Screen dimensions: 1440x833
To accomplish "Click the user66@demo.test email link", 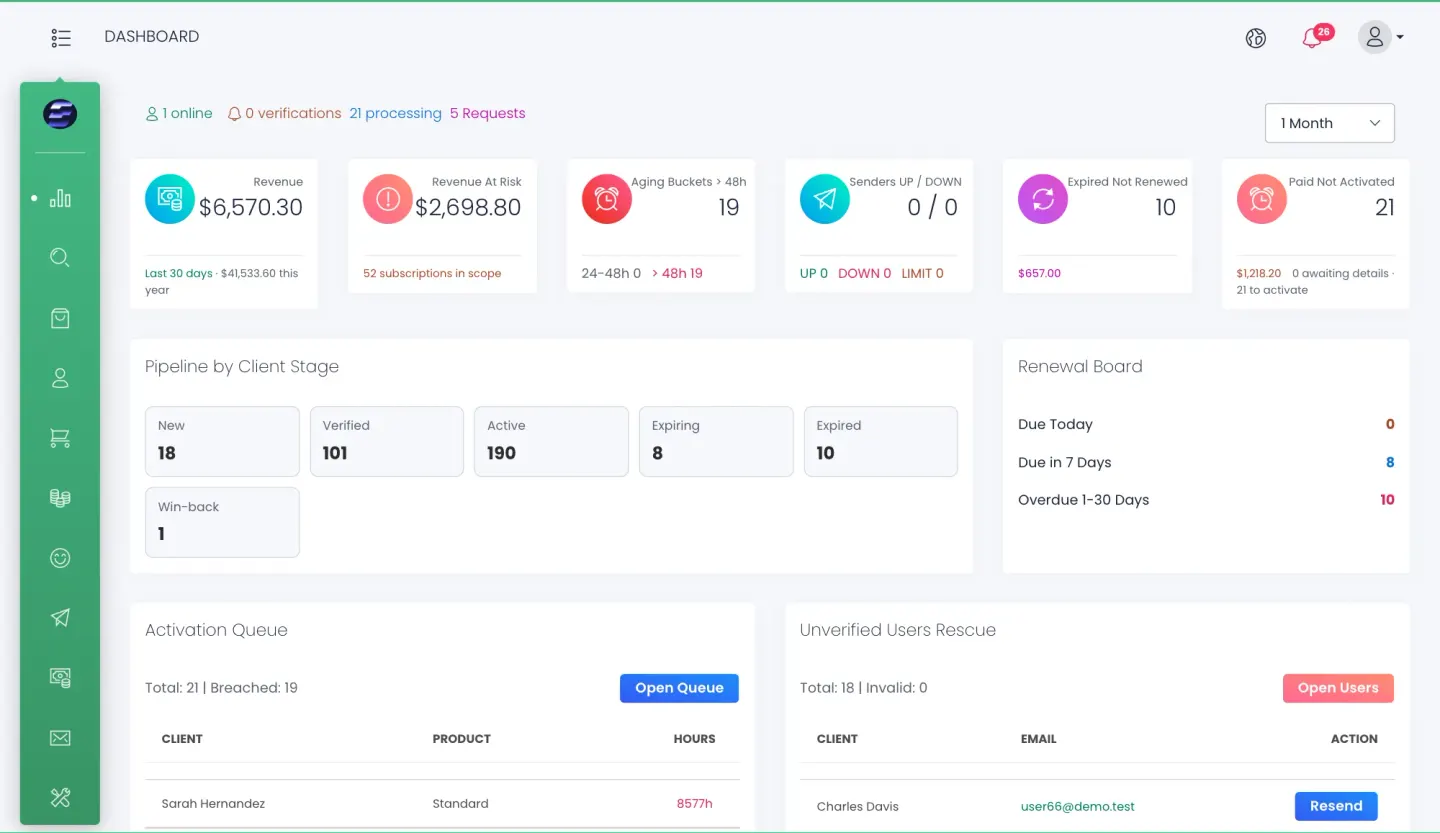I will pyautogui.click(x=1077, y=806).
